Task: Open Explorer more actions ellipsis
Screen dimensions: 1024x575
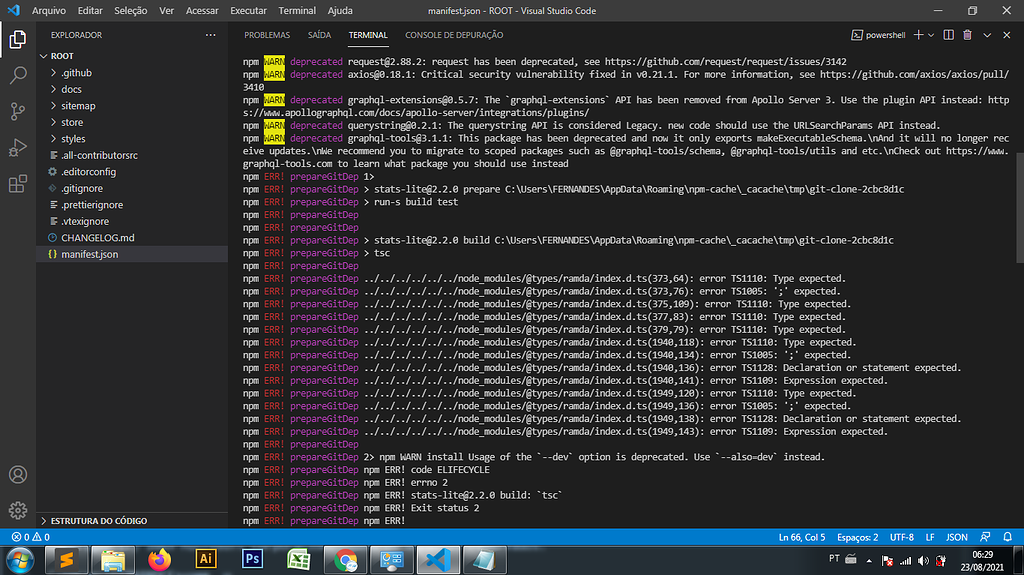Action: pyautogui.click(x=210, y=35)
